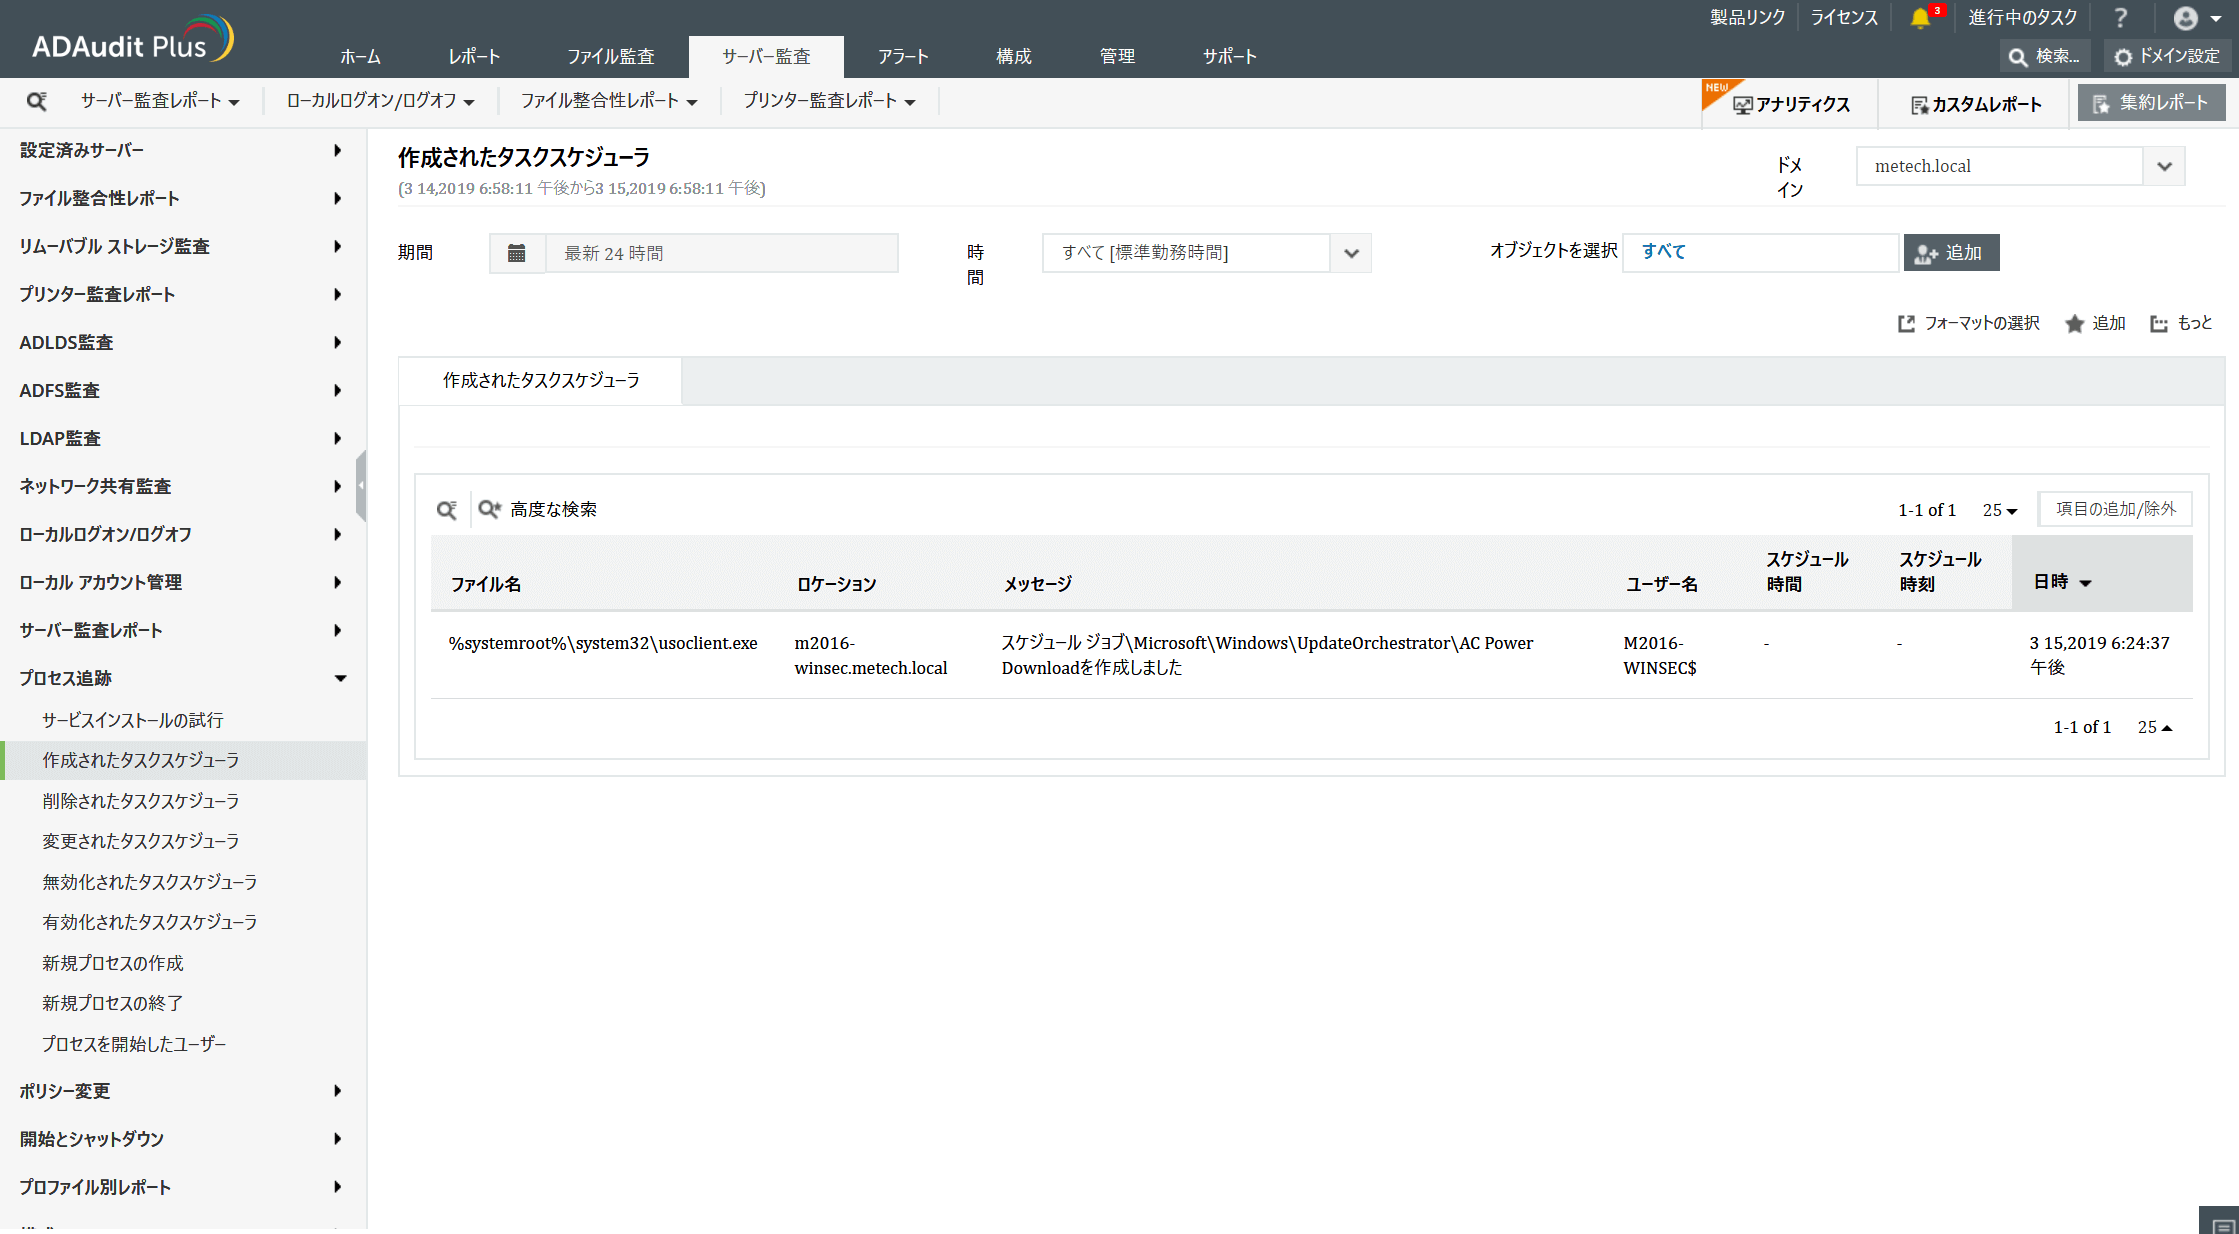The image size is (2239, 1234).
Task: Open the domain metech.local dropdown
Action: tap(2164, 166)
